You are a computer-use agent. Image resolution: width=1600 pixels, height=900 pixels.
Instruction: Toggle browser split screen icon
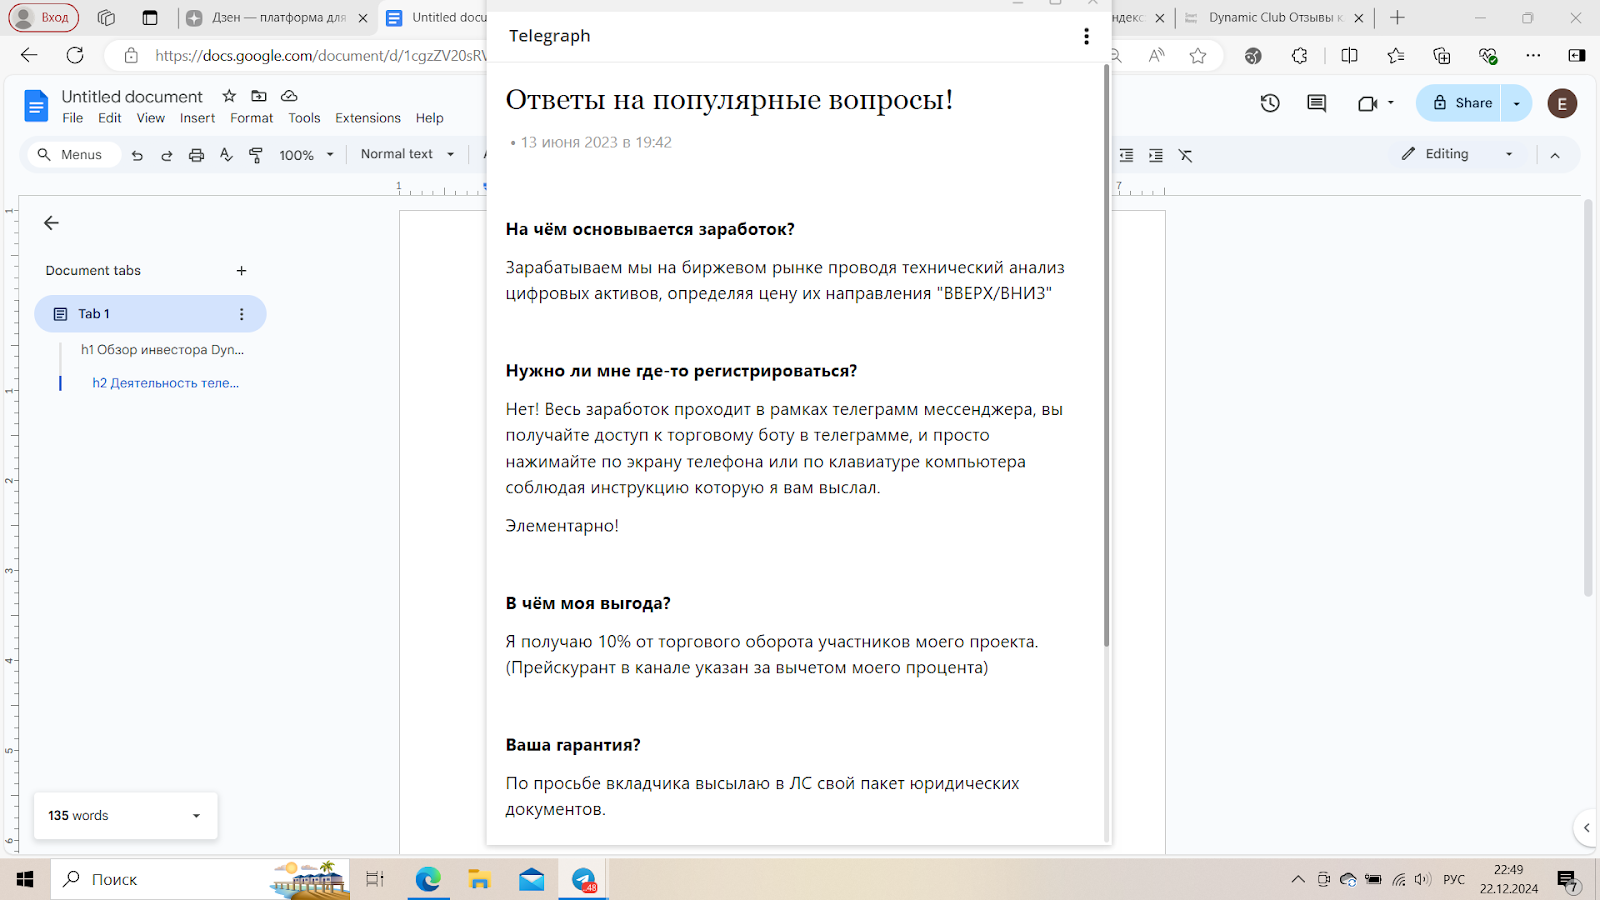[x=1350, y=56]
